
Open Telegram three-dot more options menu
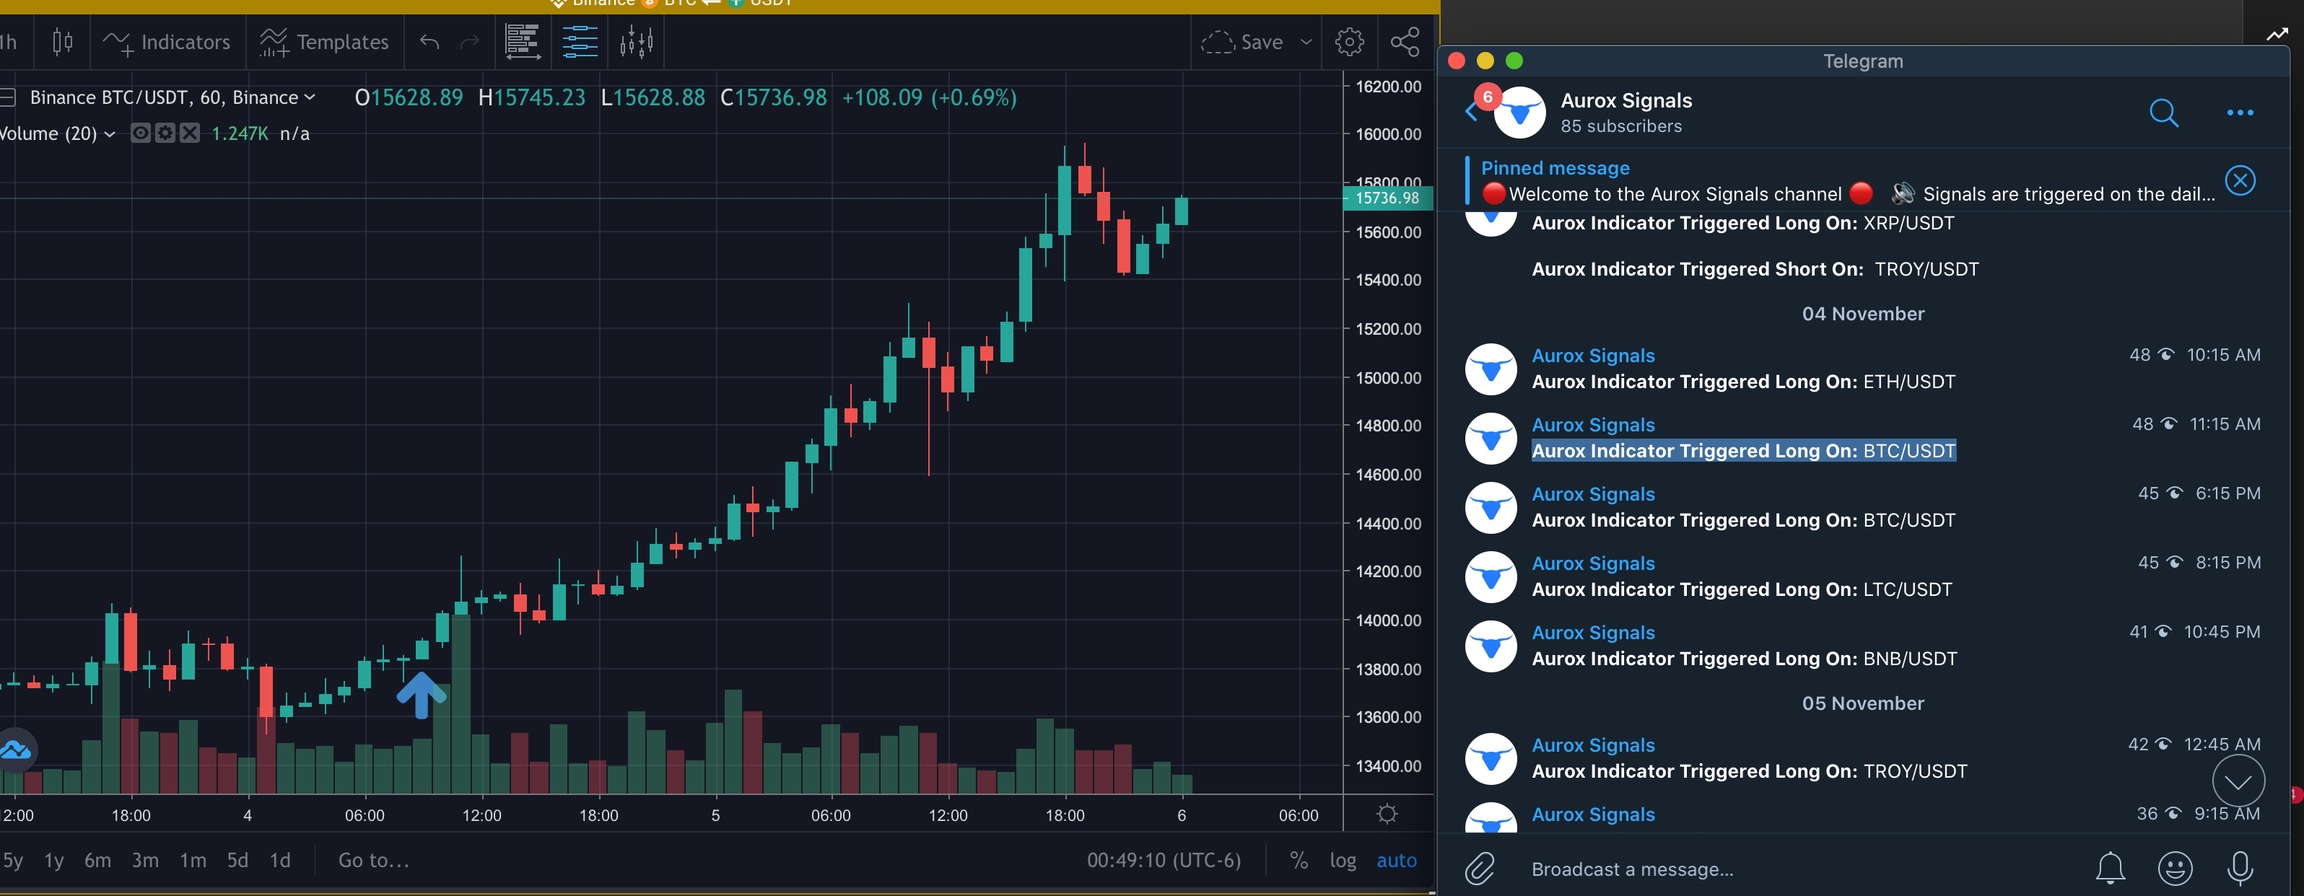click(2240, 113)
